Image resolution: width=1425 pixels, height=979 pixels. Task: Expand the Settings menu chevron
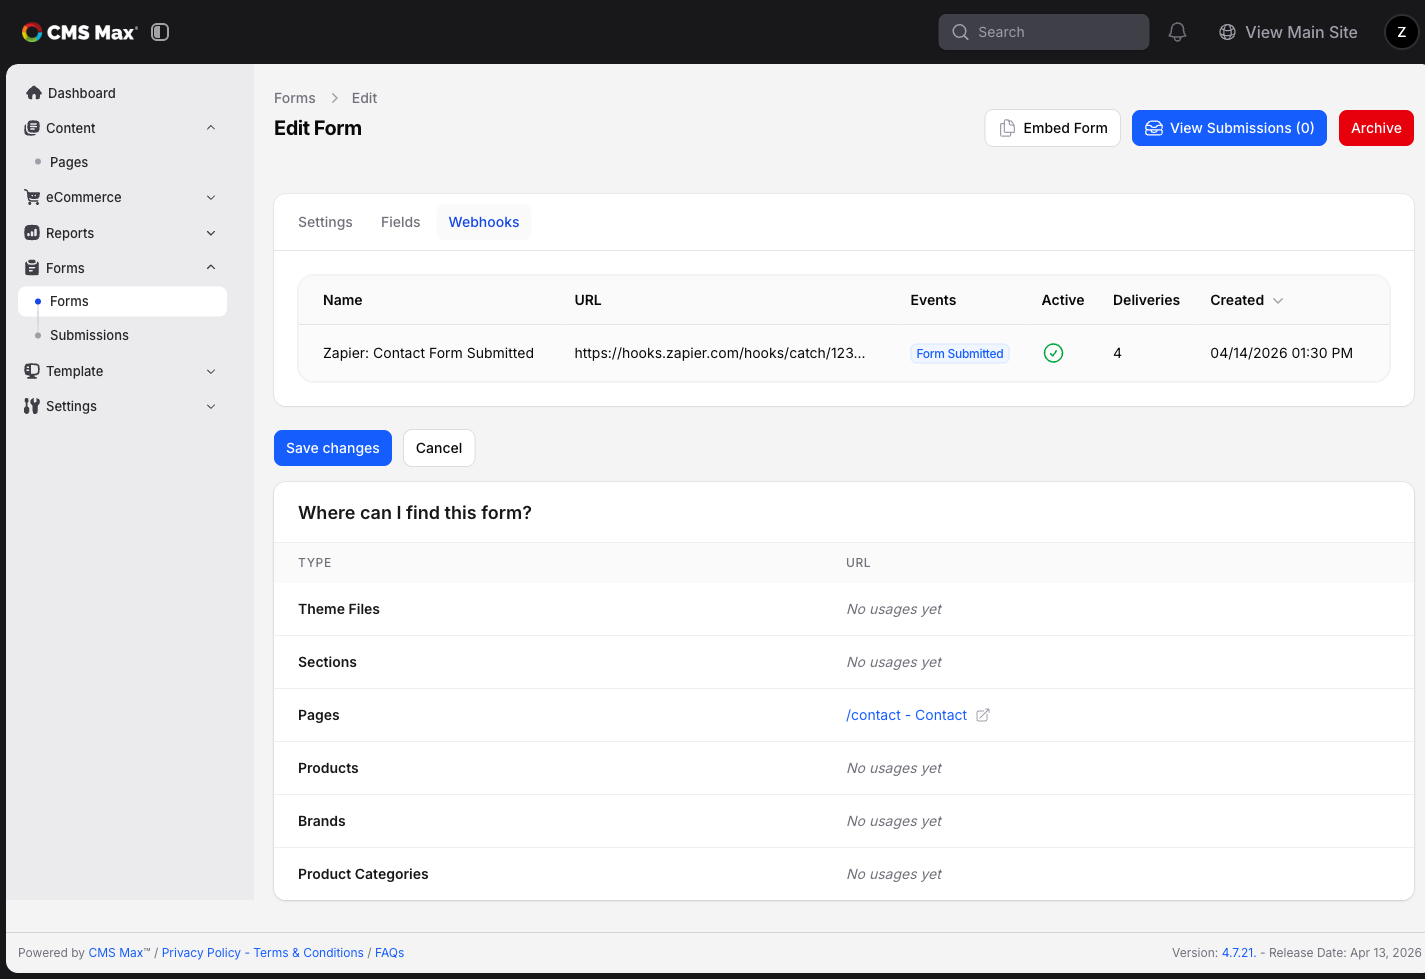pyautogui.click(x=211, y=406)
